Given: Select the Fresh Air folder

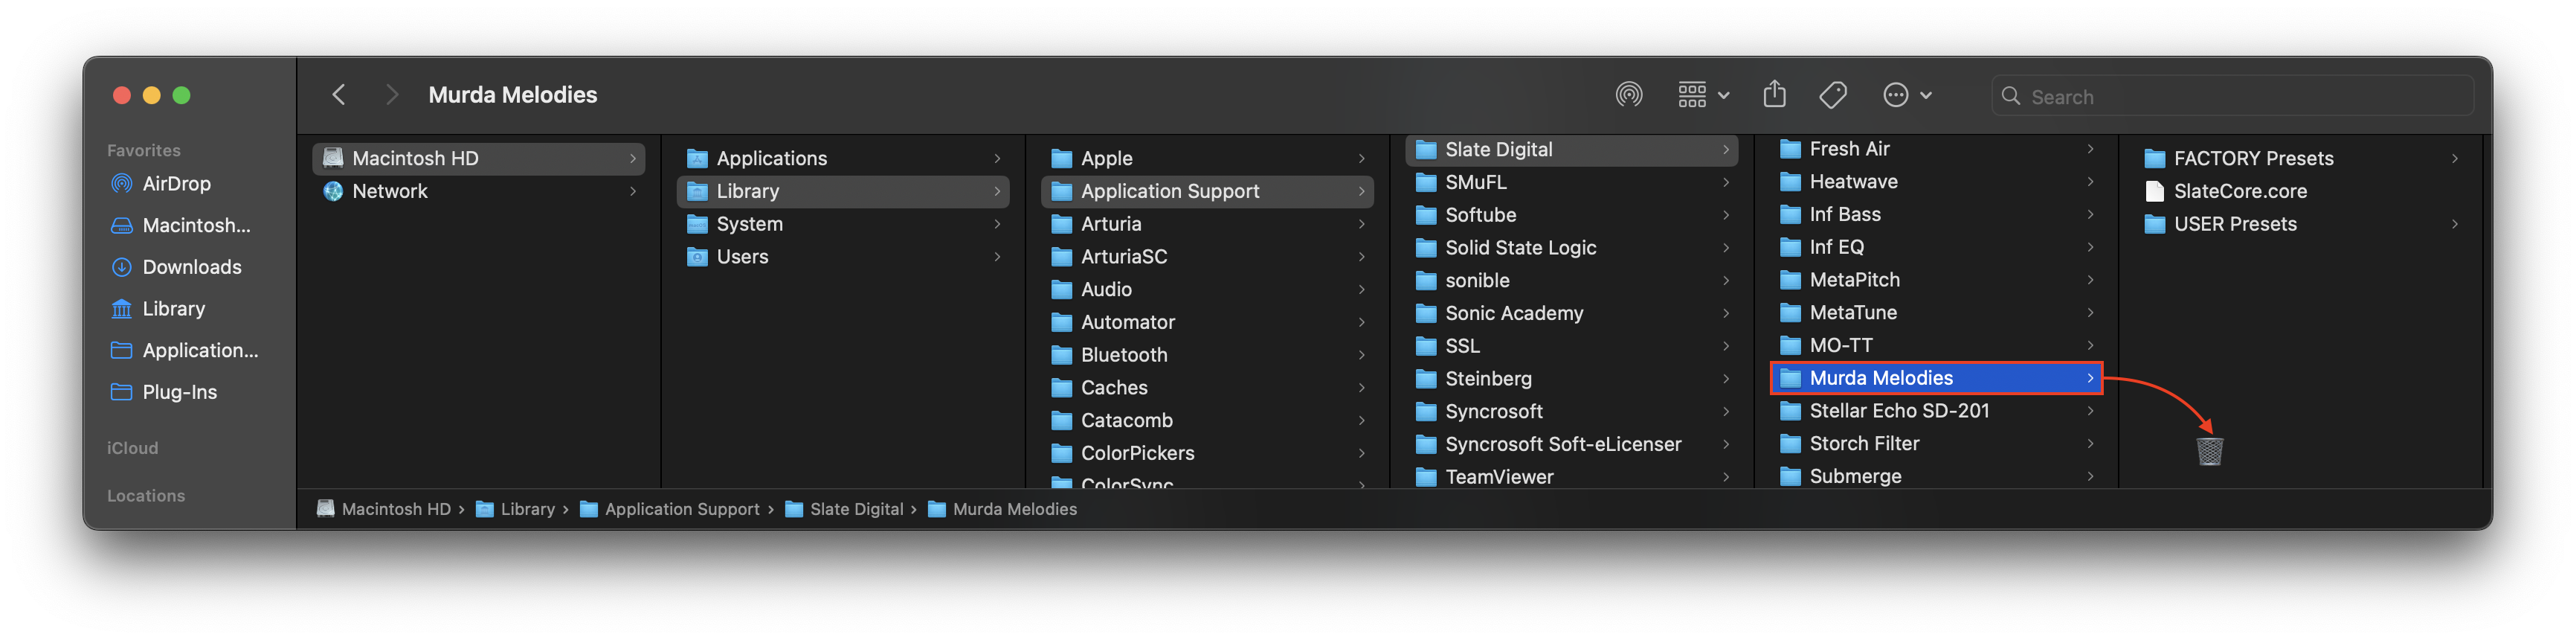Looking at the screenshot, I should tap(1936, 149).
